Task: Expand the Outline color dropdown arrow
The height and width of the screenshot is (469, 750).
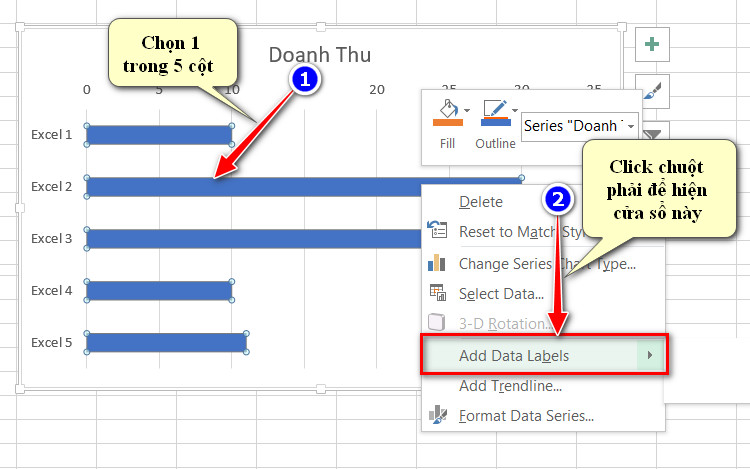Action: click(x=515, y=110)
